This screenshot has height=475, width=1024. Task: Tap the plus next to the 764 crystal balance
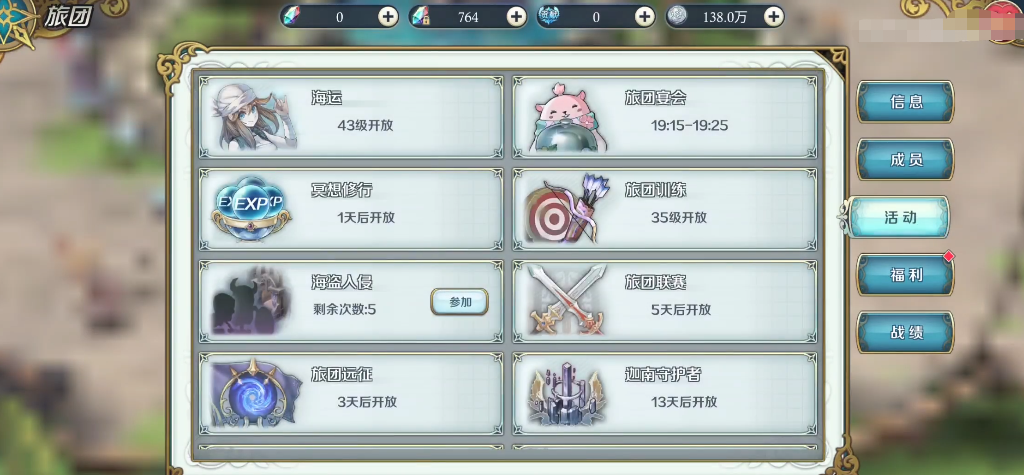(517, 17)
